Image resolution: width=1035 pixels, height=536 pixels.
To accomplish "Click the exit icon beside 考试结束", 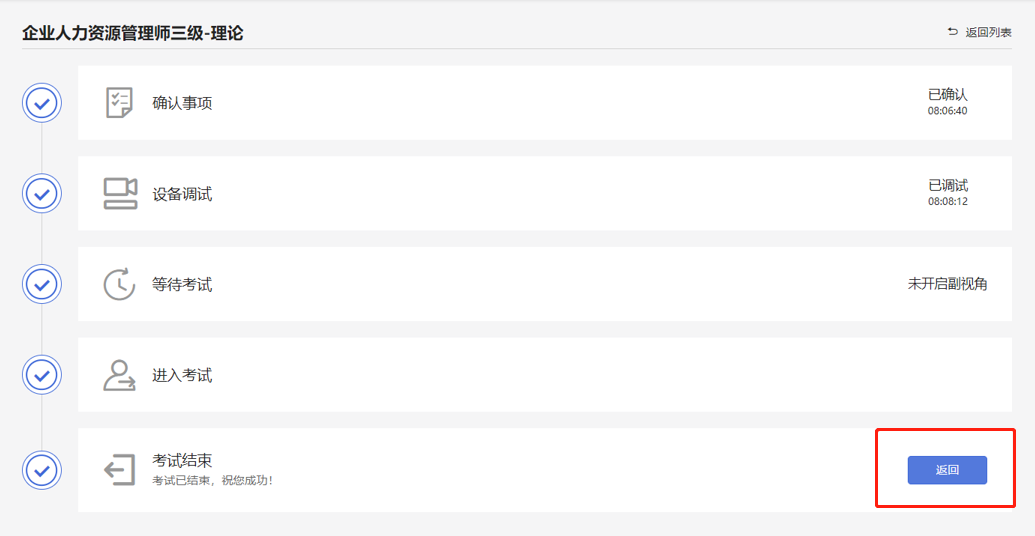I will click(120, 469).
